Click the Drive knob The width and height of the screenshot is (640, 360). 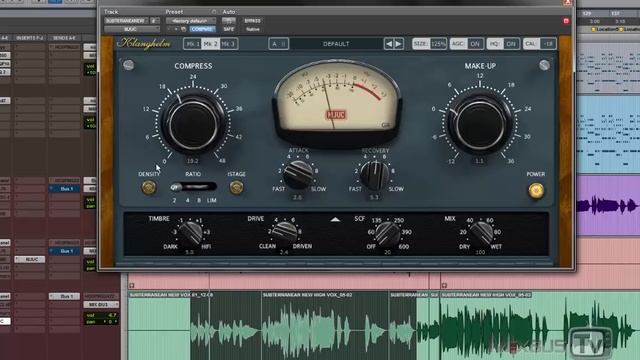tap(284, 233)
